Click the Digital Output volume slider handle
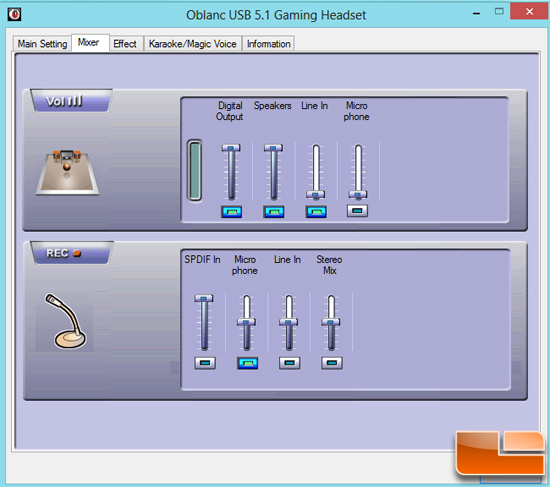 (x=231, y=148)
